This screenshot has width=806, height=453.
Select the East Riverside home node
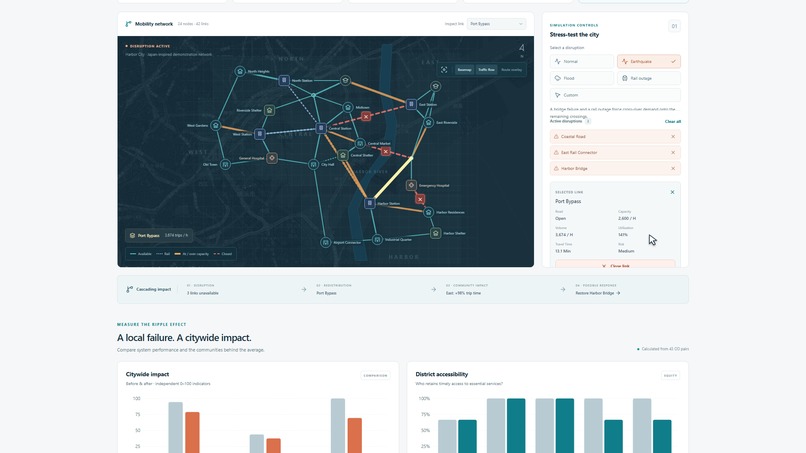pyautogui.click(x=428, y=122)
